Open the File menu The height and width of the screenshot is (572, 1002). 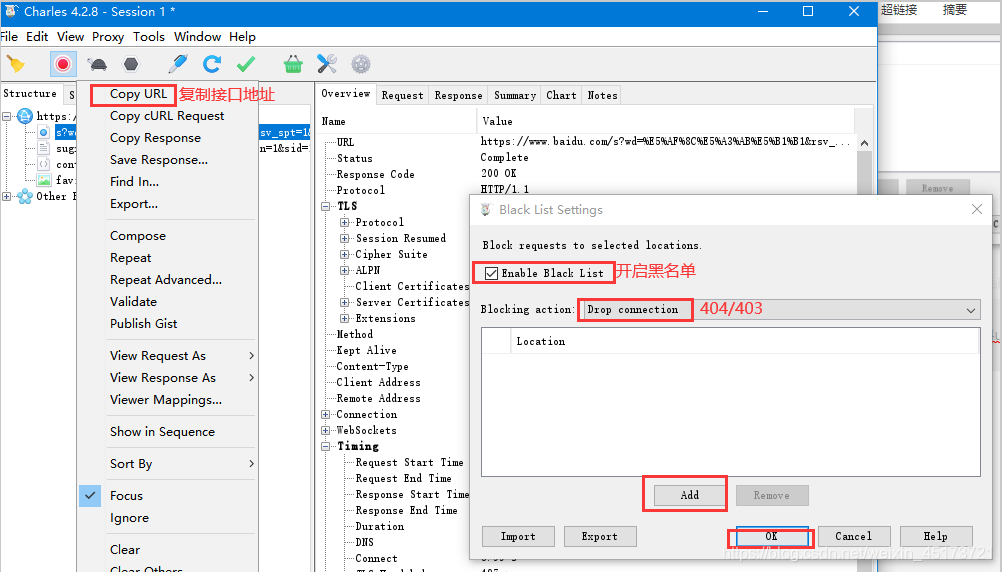click(9, 36)
